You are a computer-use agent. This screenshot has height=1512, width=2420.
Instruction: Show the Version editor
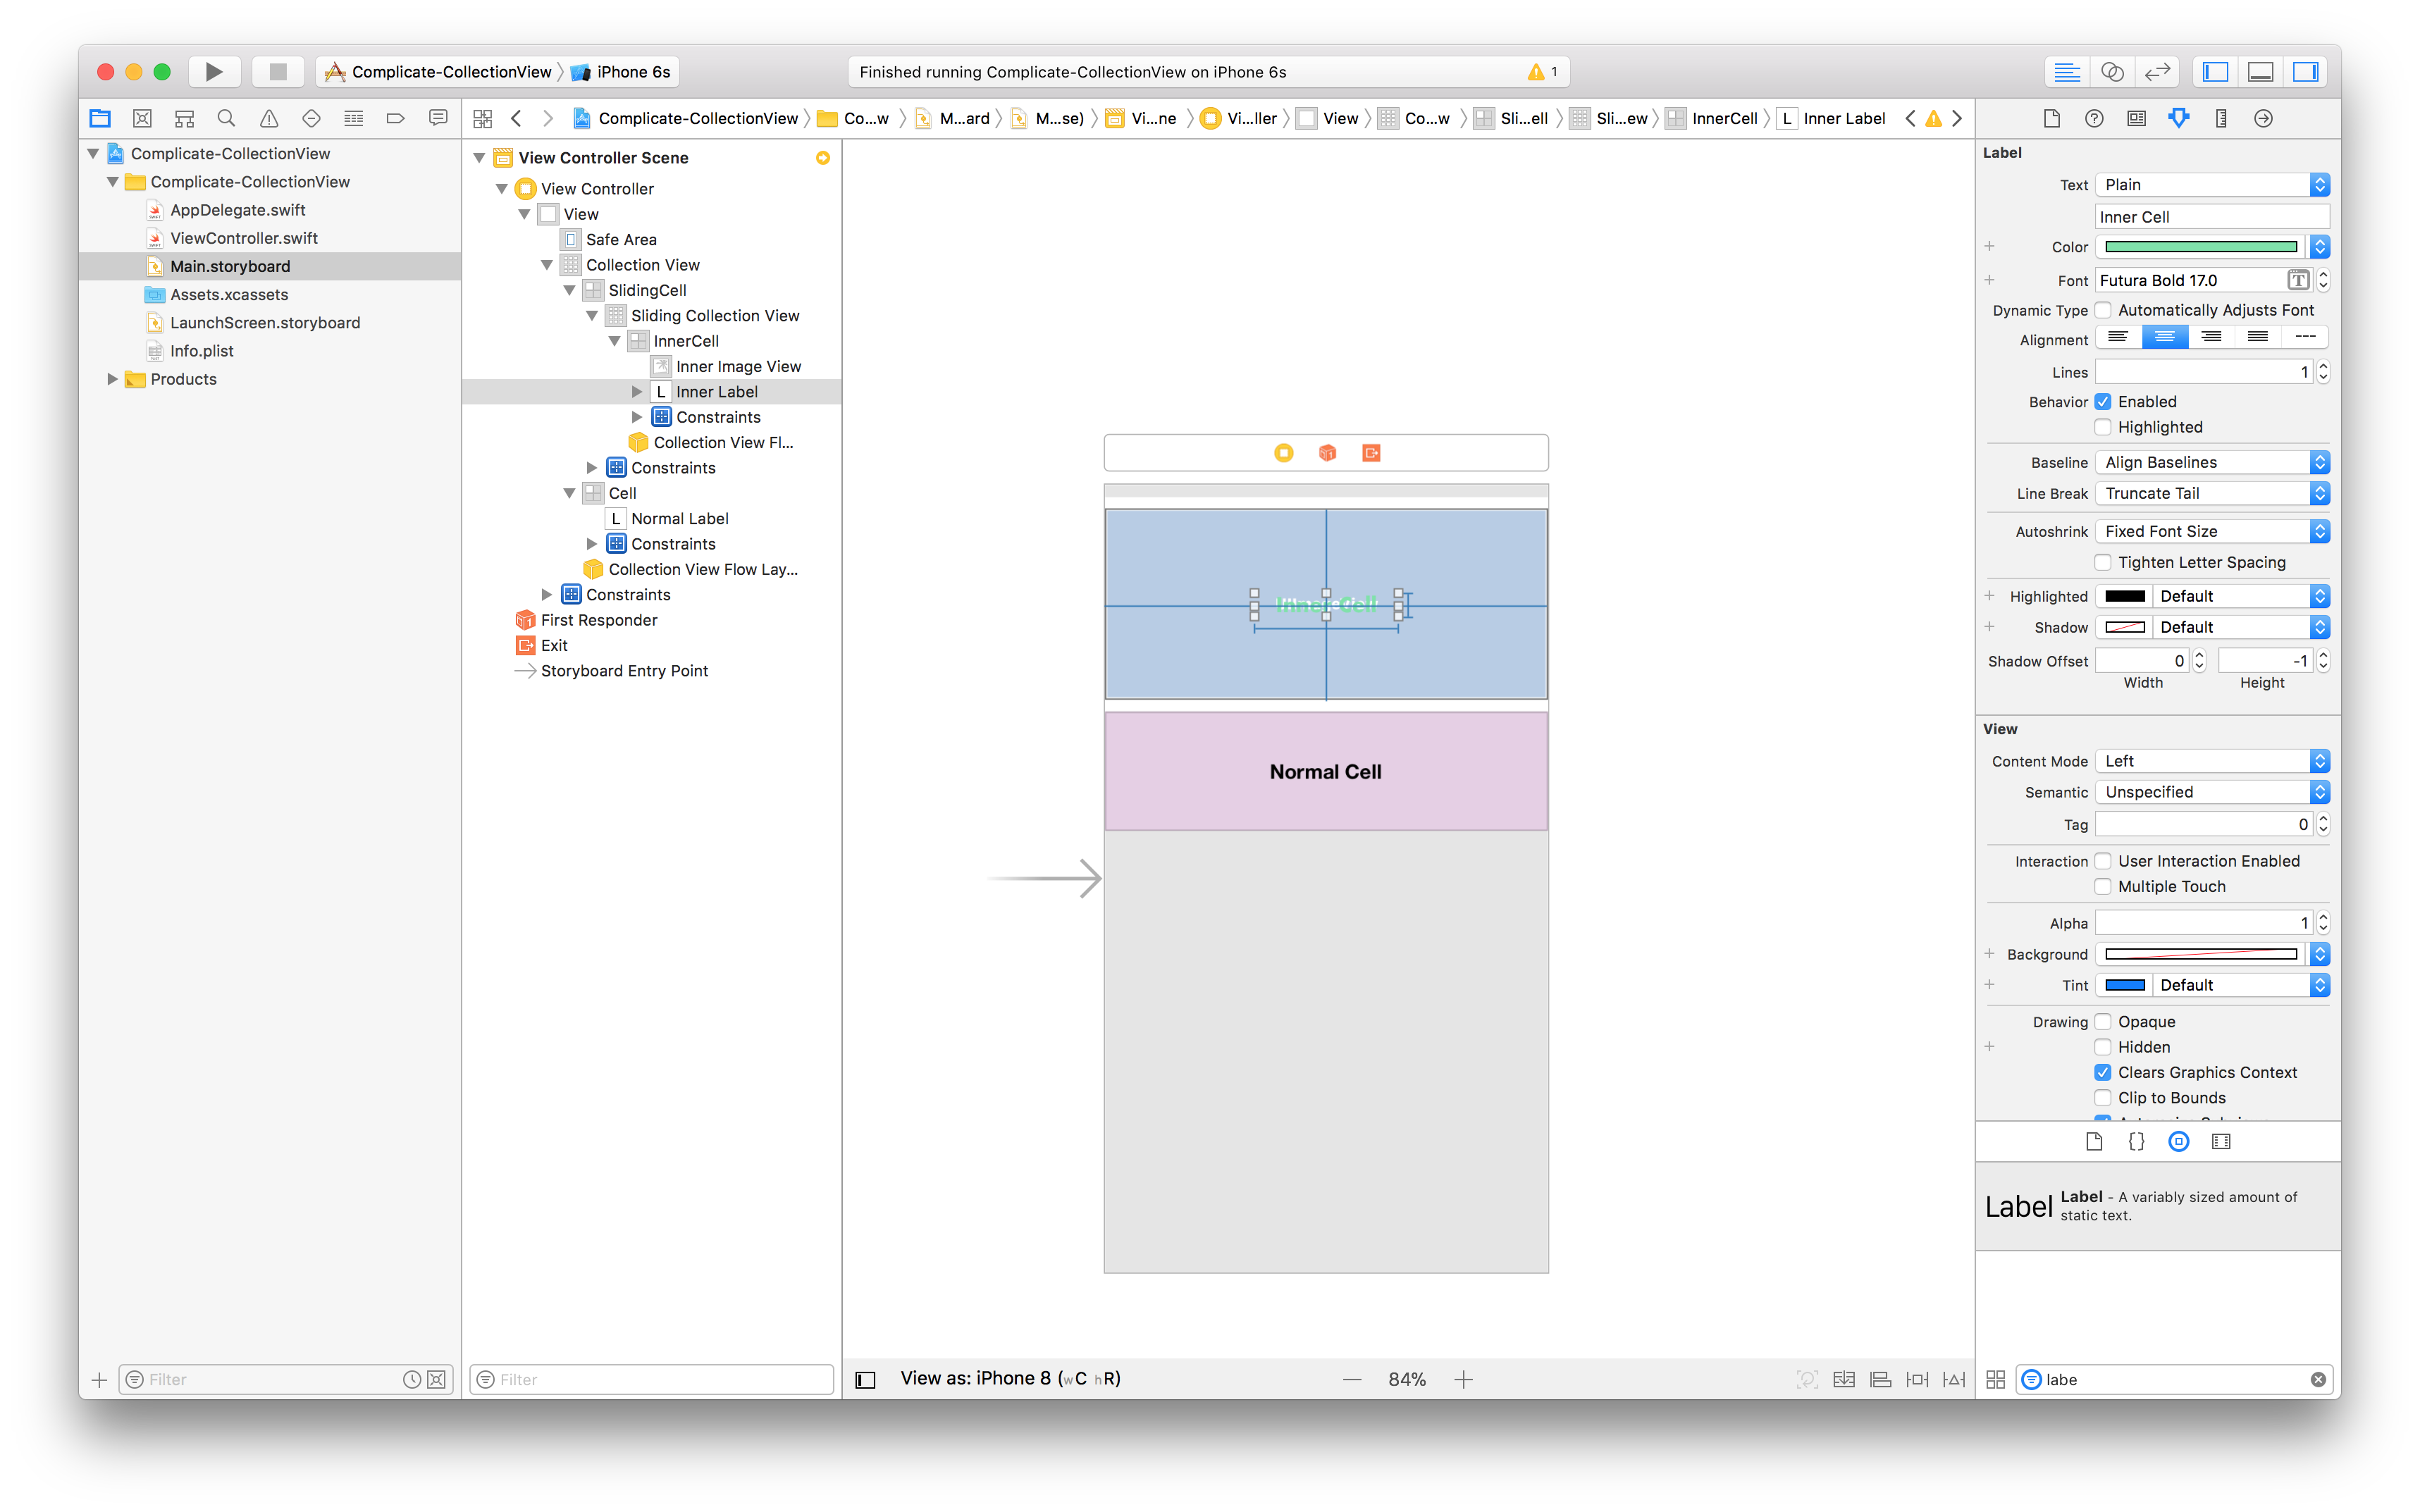pos(2157,71)
